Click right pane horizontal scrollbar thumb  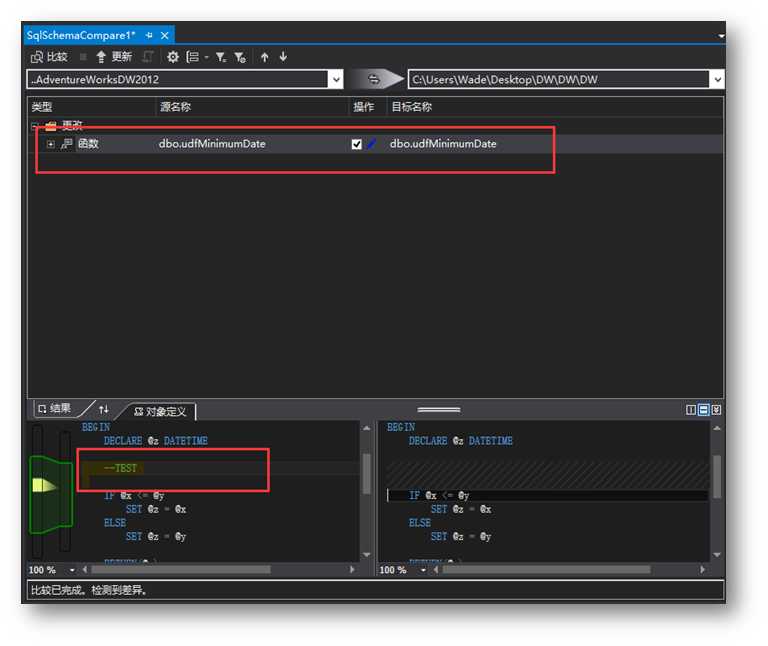(547, 570)
